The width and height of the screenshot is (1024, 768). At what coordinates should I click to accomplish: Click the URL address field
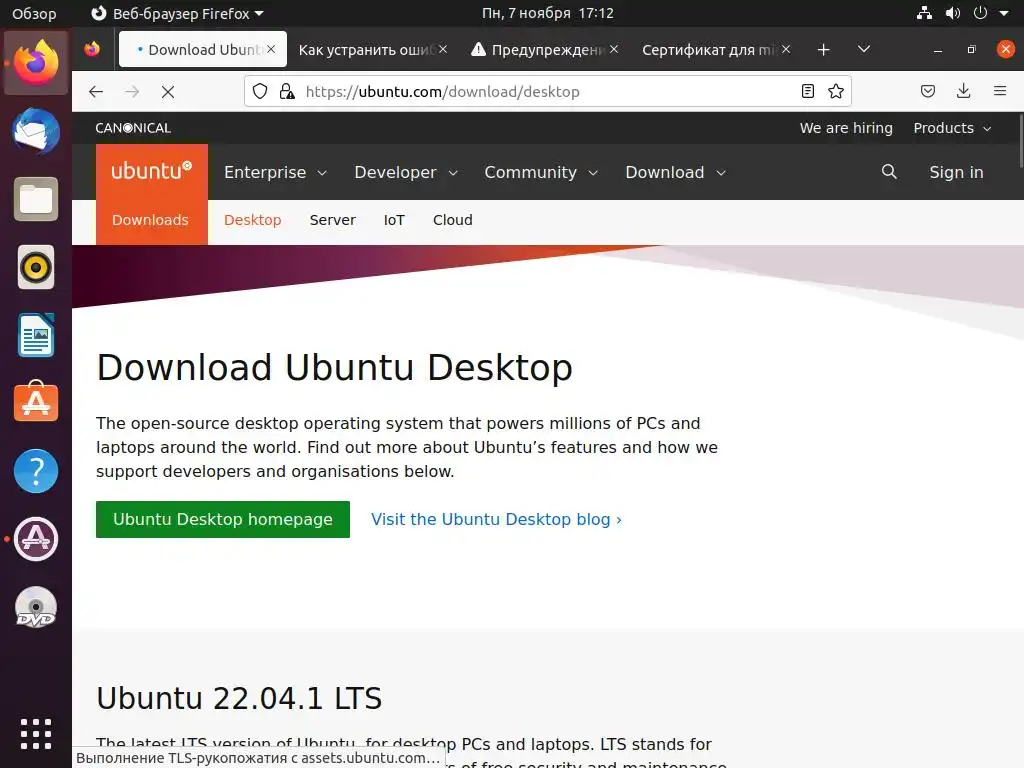point(549,91)
